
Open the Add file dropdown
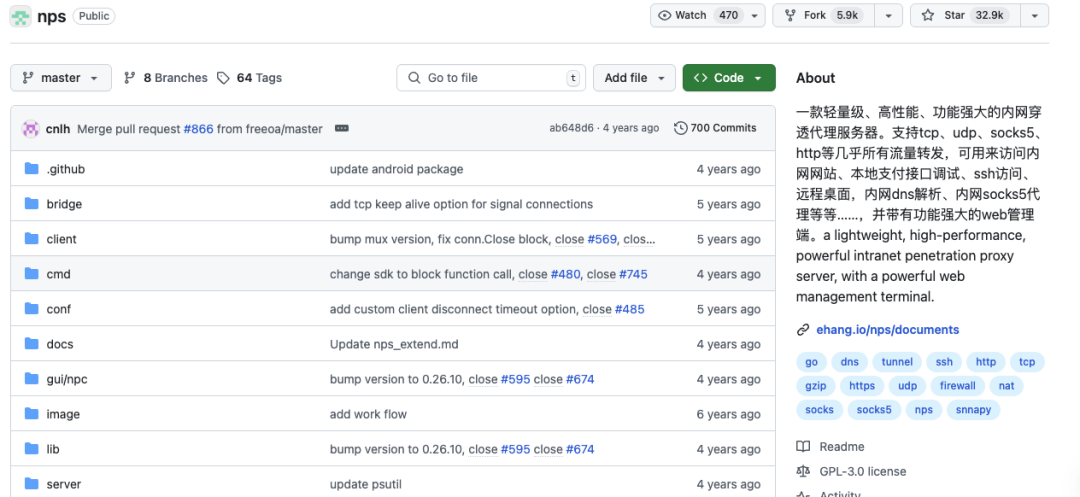coord(634,78)
